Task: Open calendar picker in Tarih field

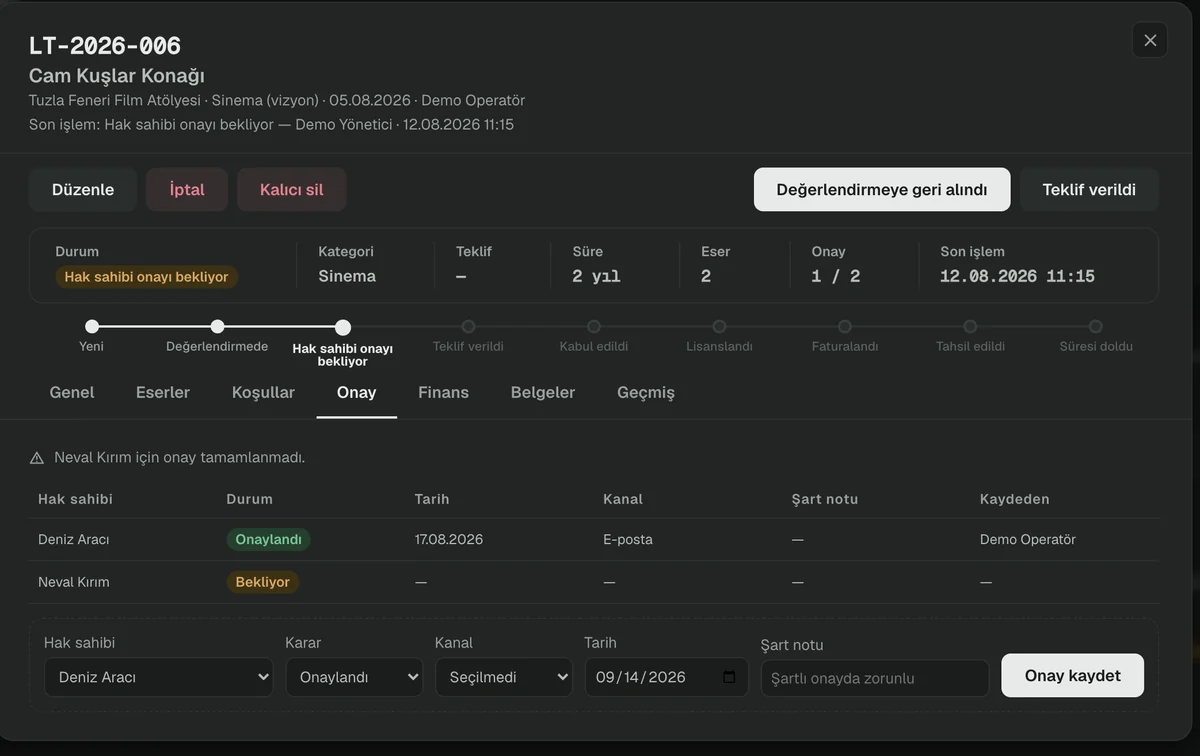Action: pos(729,677)
